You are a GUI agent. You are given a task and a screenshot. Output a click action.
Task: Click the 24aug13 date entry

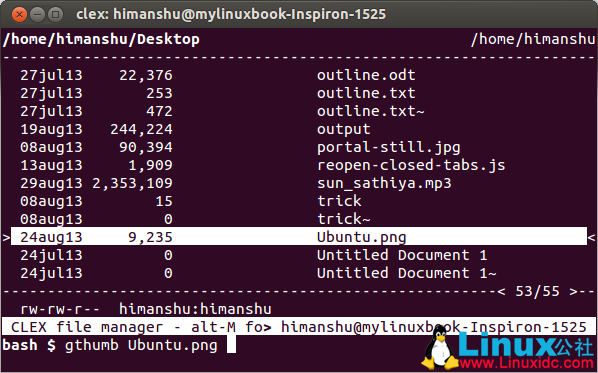(51, 237)
